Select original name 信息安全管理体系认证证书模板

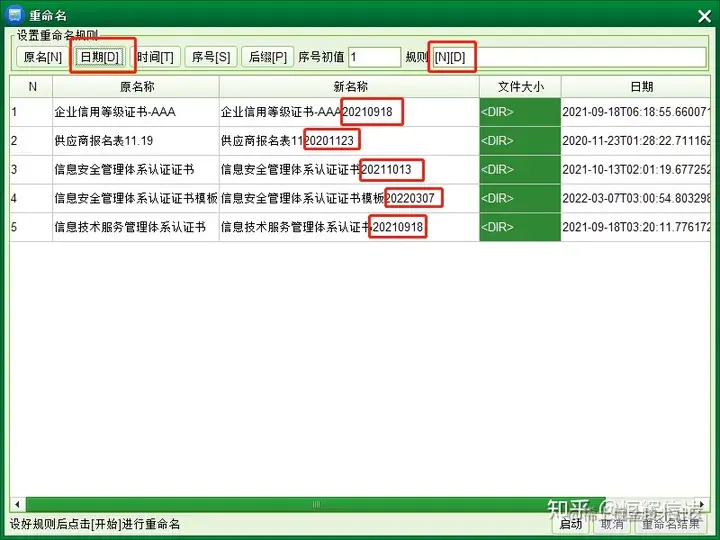click(x=136, y=198)
